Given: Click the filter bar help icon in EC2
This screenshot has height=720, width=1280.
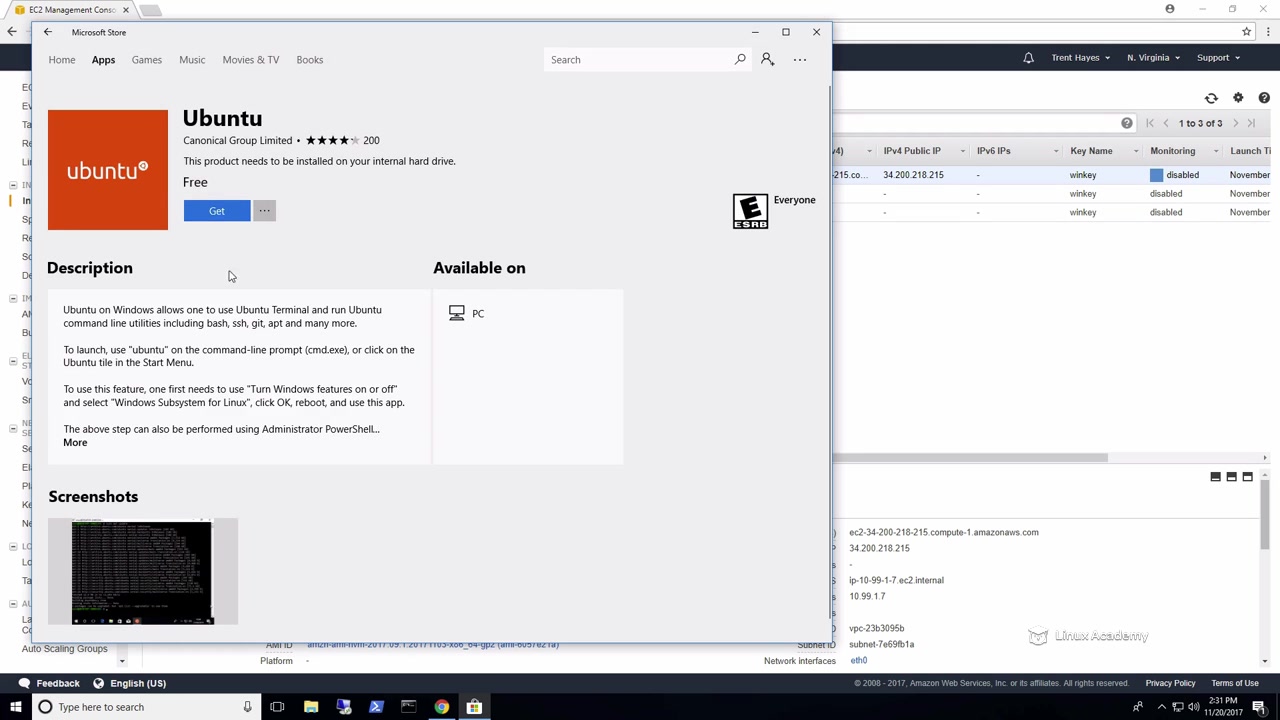Looking at the screenshot, I should (1127, 123).
